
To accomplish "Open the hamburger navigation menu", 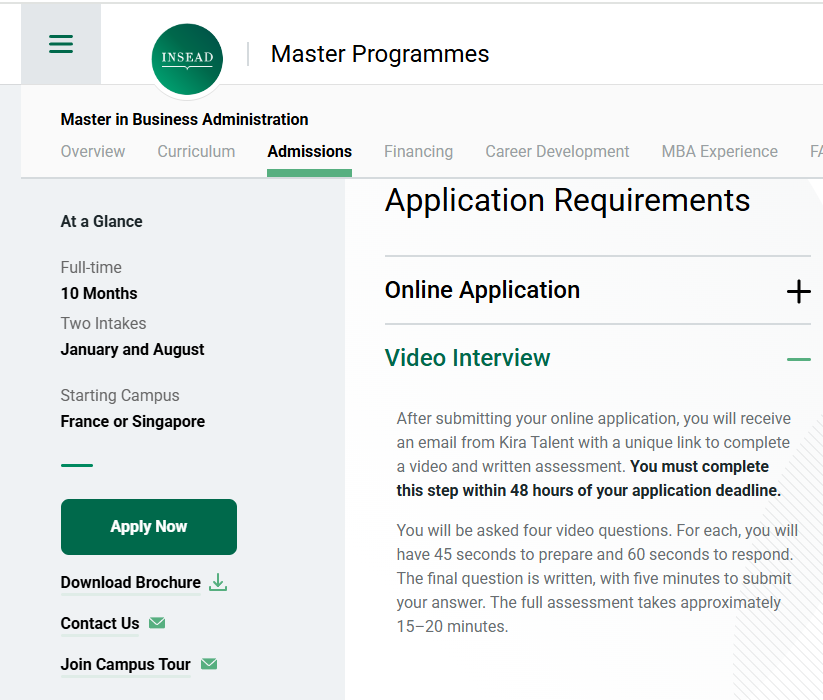I will [61, 45].
